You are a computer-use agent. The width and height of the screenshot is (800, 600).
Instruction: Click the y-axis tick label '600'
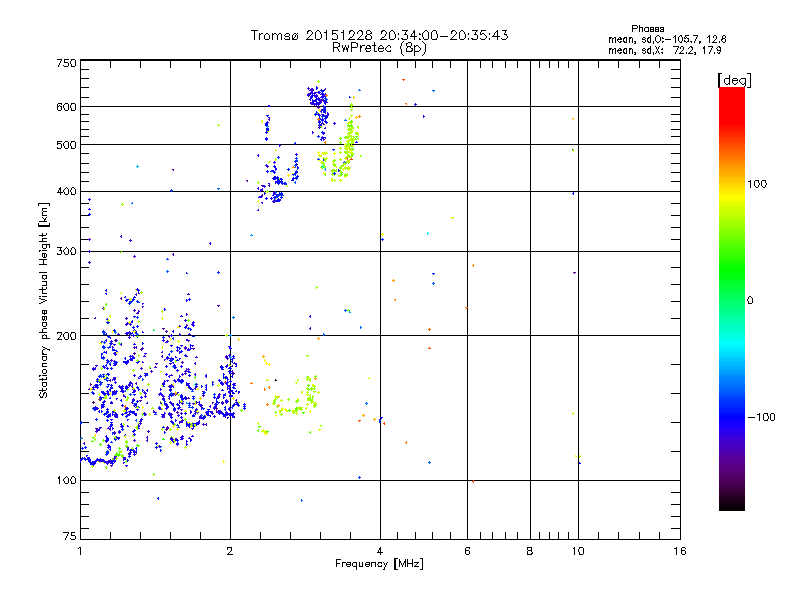66,107
